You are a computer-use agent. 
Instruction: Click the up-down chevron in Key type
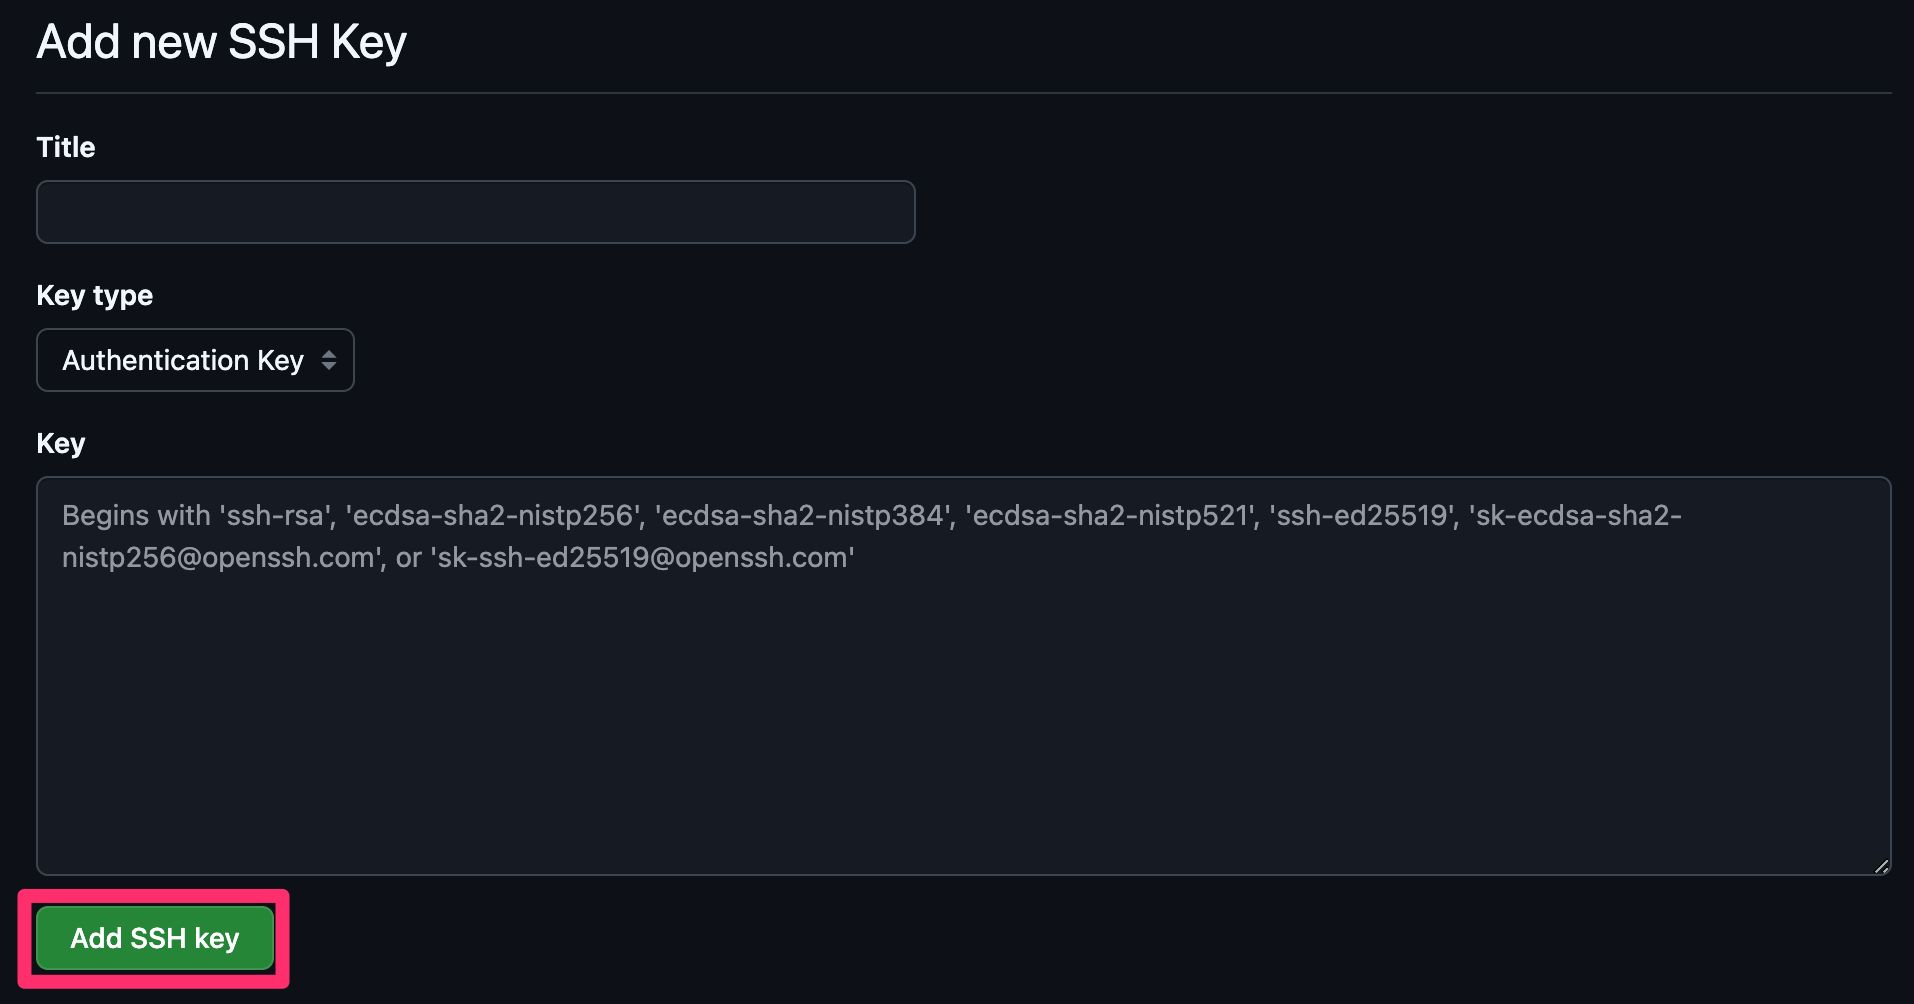click(330, 360)
